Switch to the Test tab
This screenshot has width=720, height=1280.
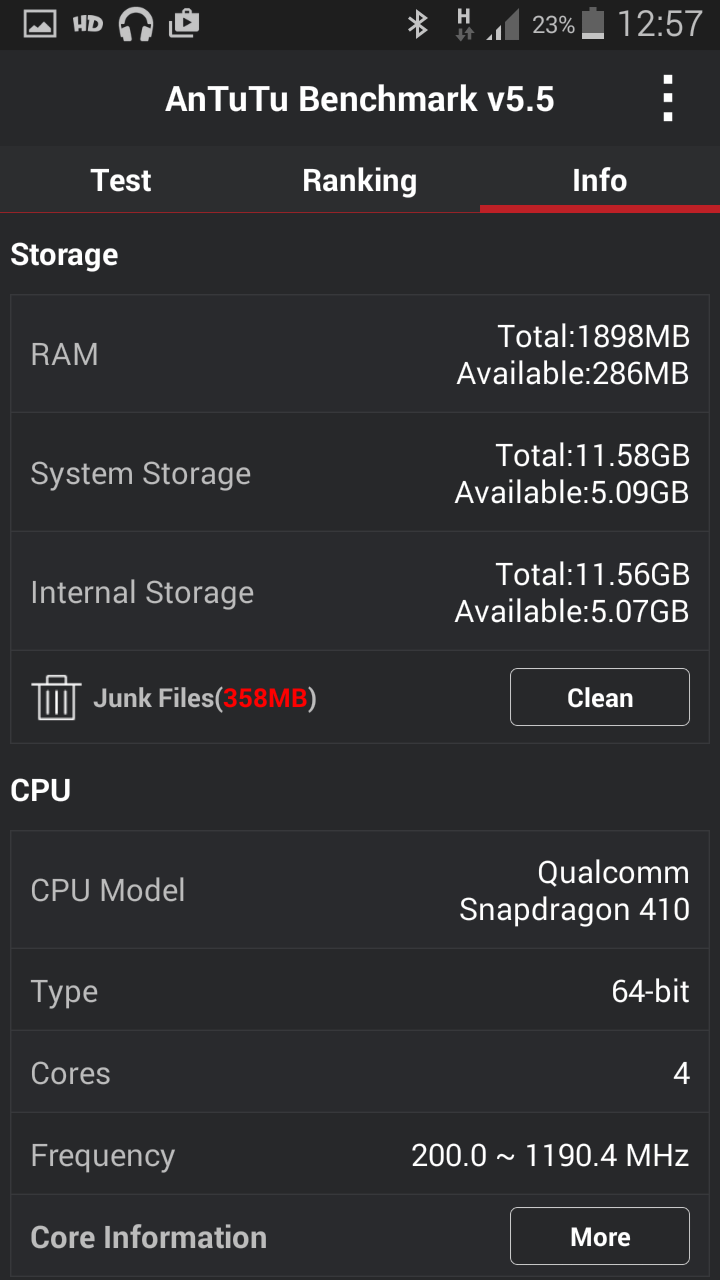tap(120, 181)
